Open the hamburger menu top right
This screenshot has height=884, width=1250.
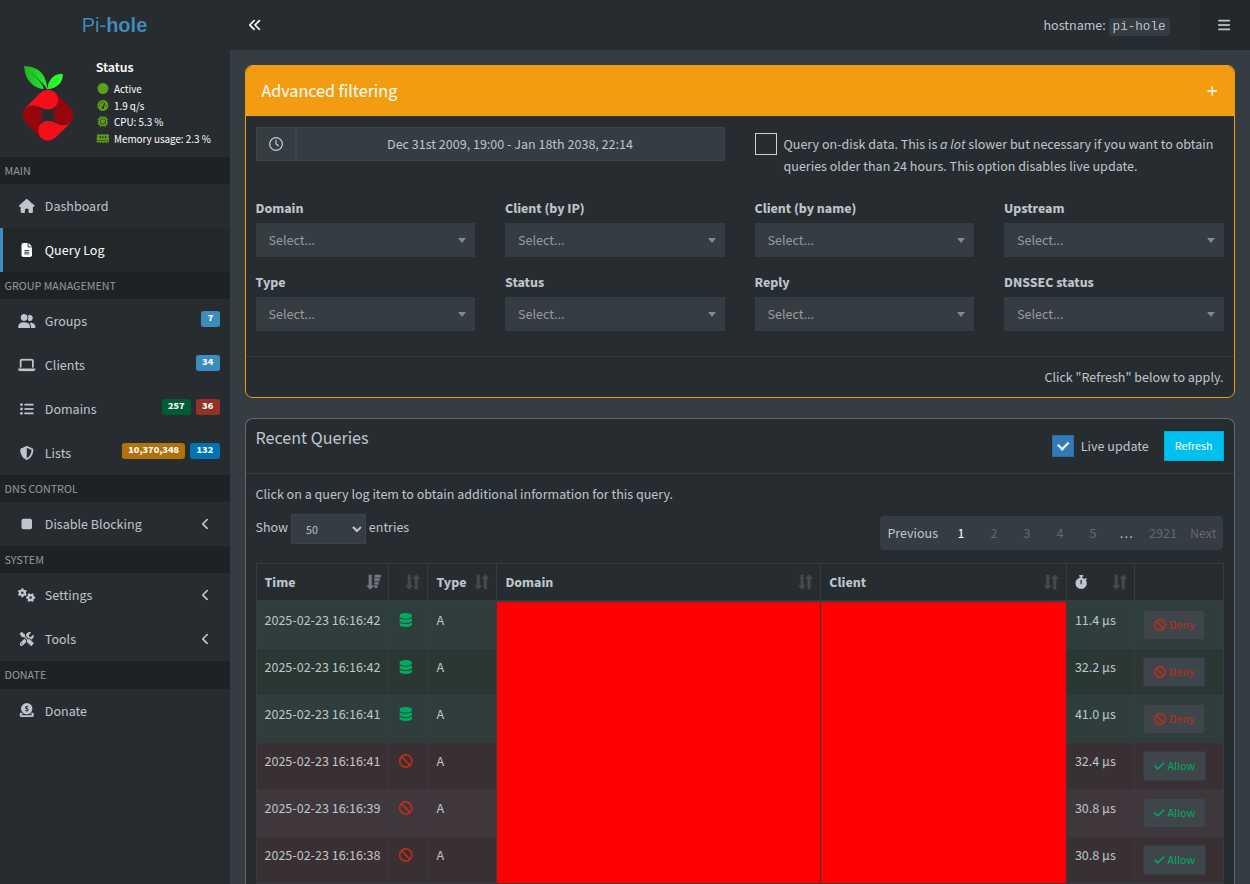coord(1224,25)
